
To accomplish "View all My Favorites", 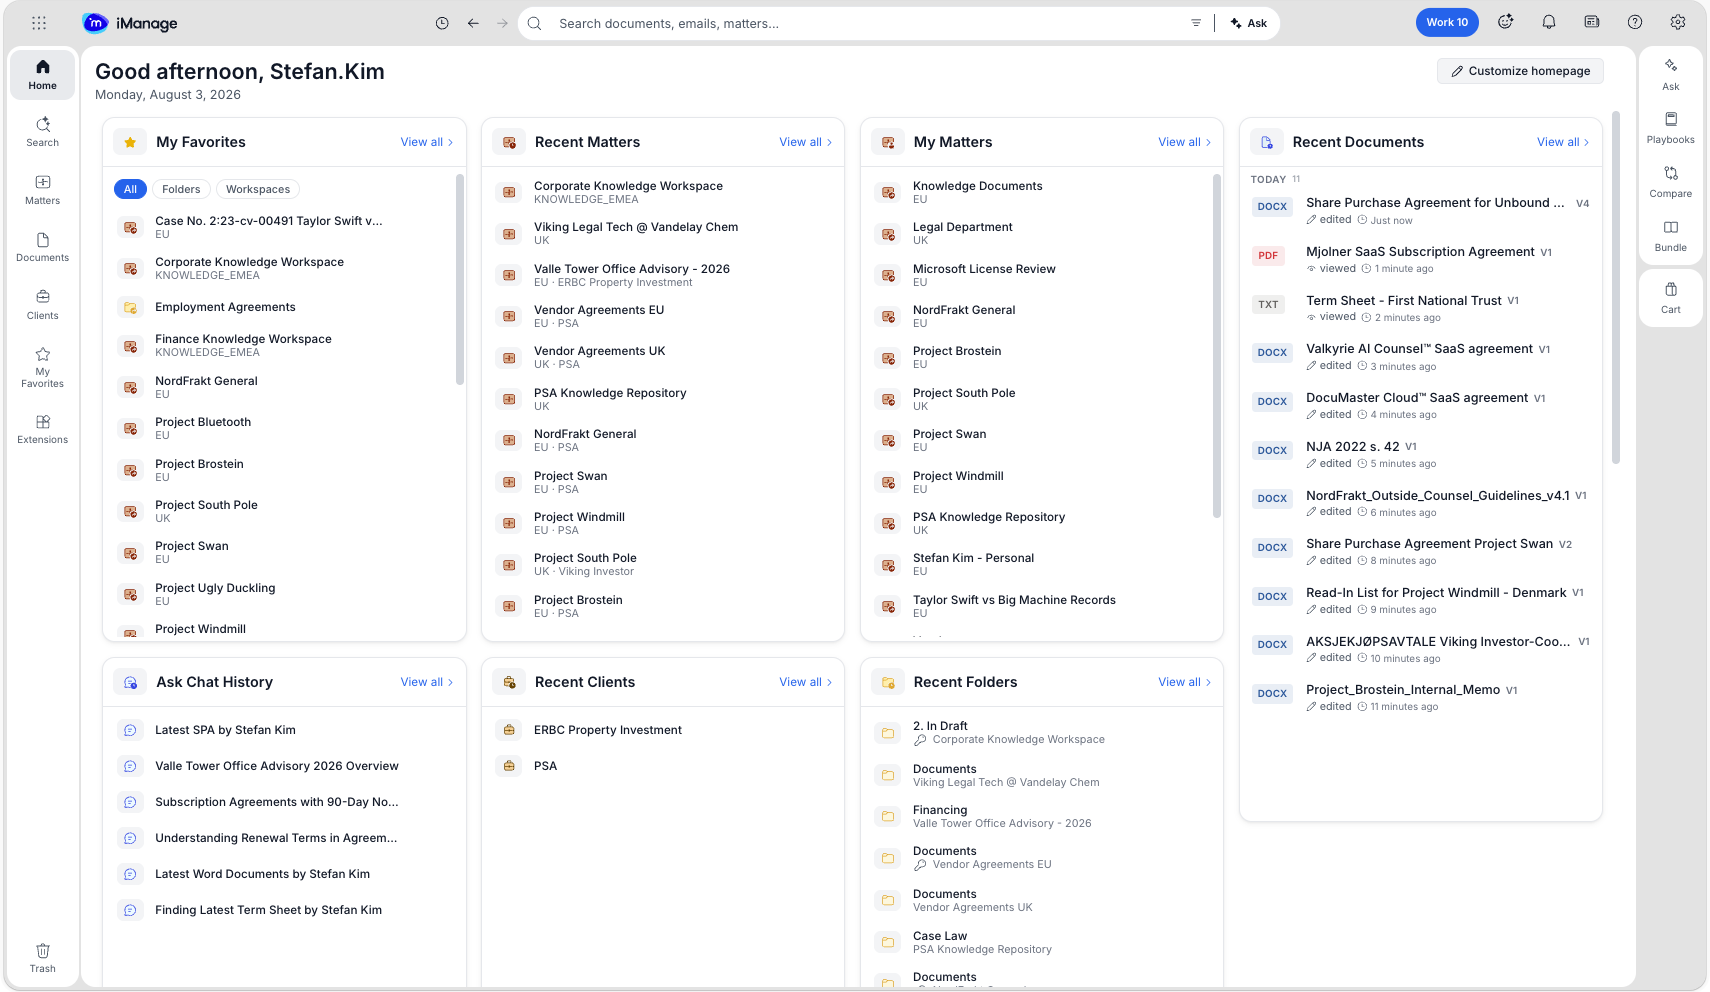I will pyautogui.click(x=427, y=142).
